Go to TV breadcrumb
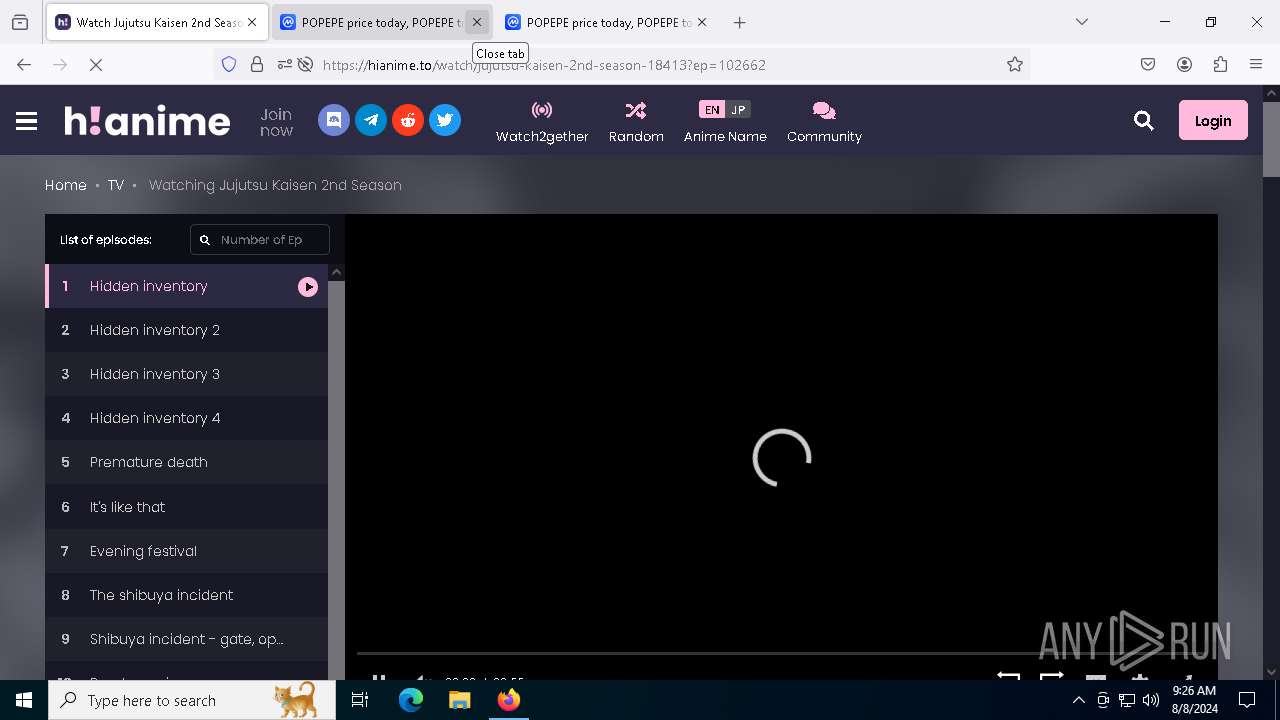 tap(116, 185)
